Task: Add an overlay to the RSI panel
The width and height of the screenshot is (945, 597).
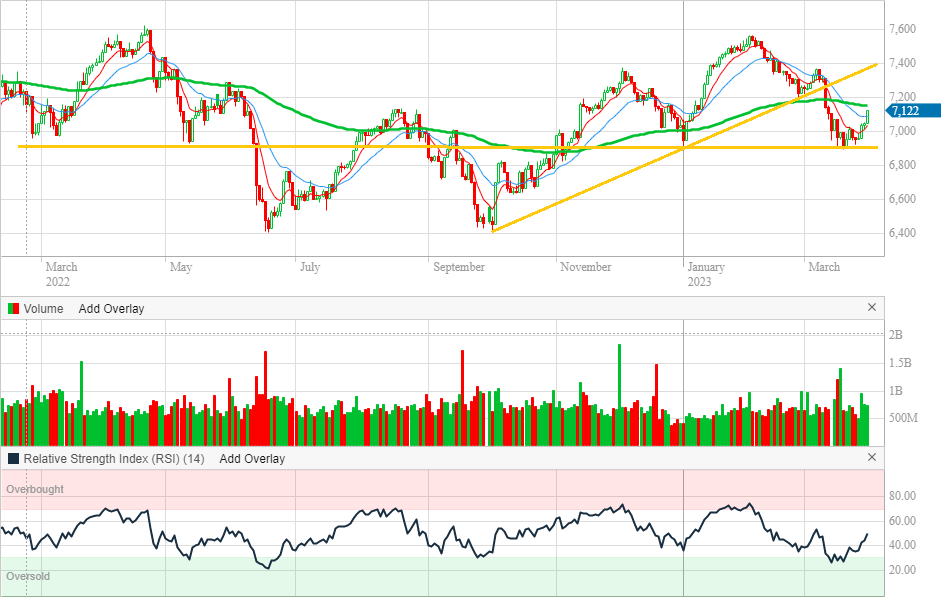Action: (x=252, y=459)
